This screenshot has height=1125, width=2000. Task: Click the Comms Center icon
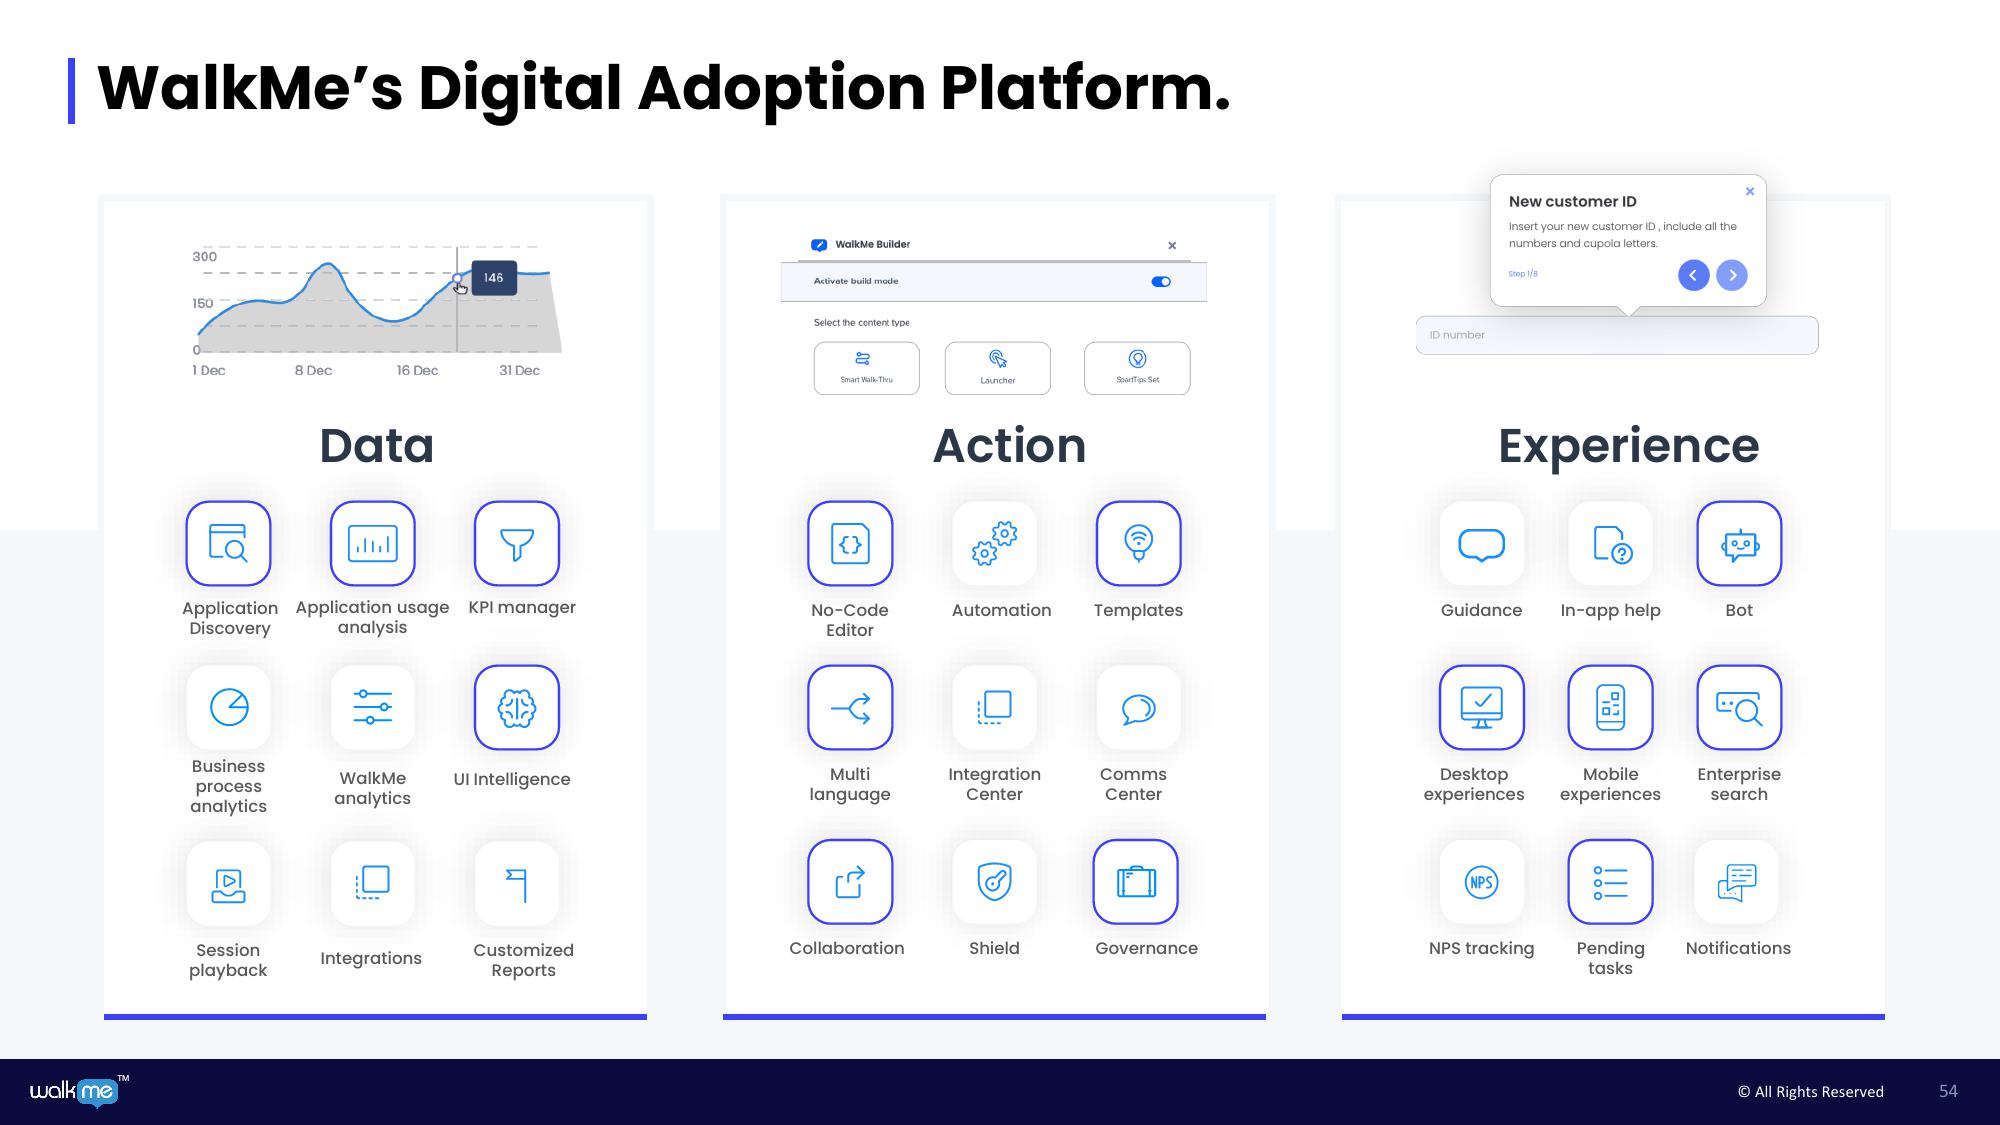pyautogui.click(x=1135, y=707)
